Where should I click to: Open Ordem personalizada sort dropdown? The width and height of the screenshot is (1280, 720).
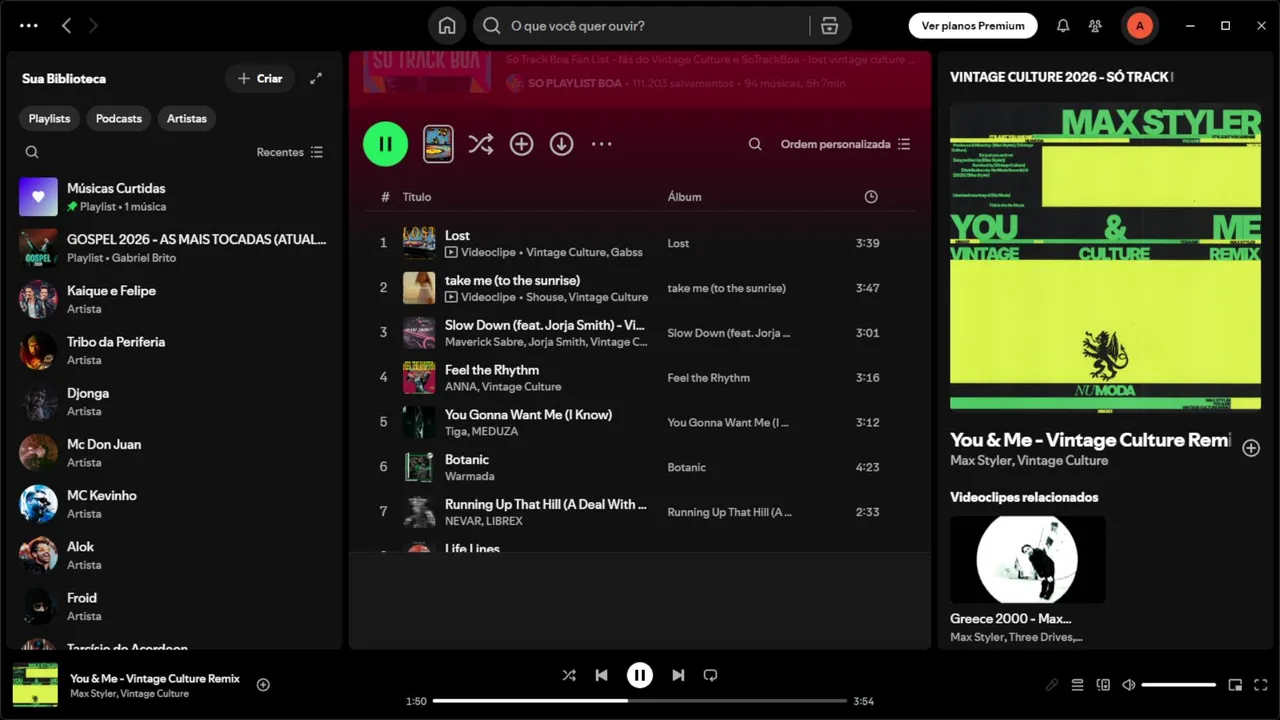[845, 144]
